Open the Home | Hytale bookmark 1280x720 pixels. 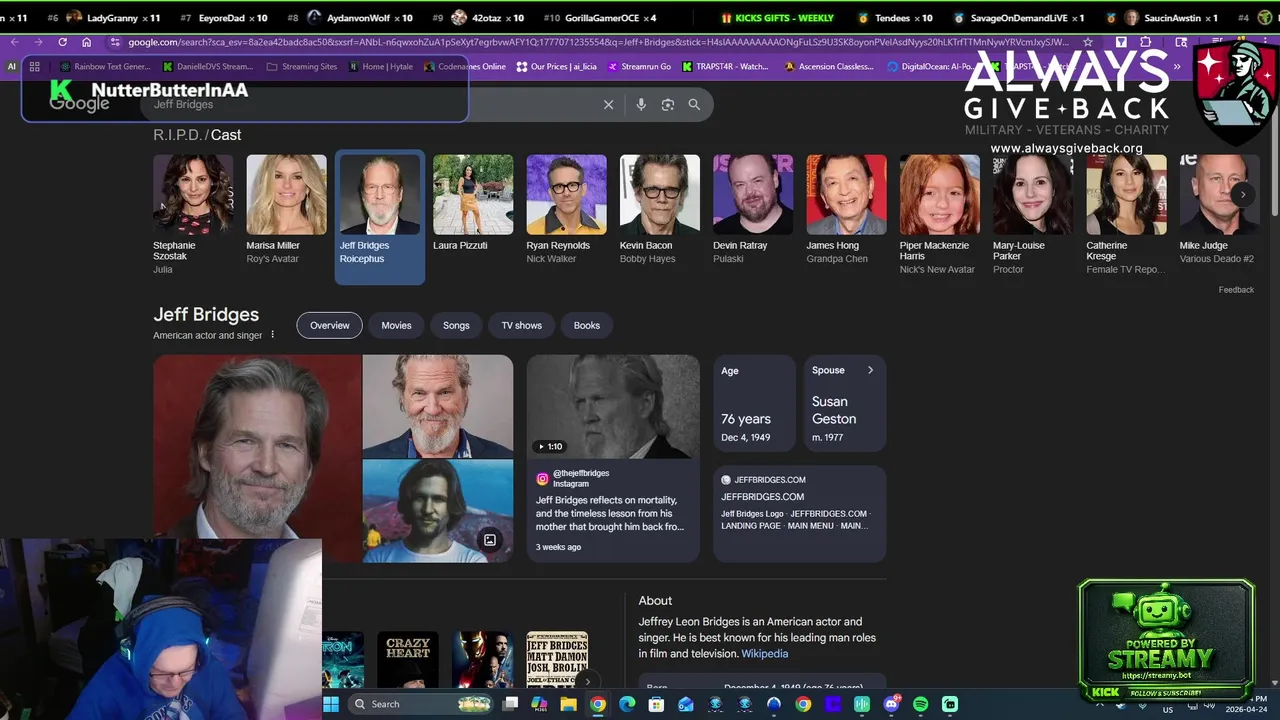coord(381,67)
